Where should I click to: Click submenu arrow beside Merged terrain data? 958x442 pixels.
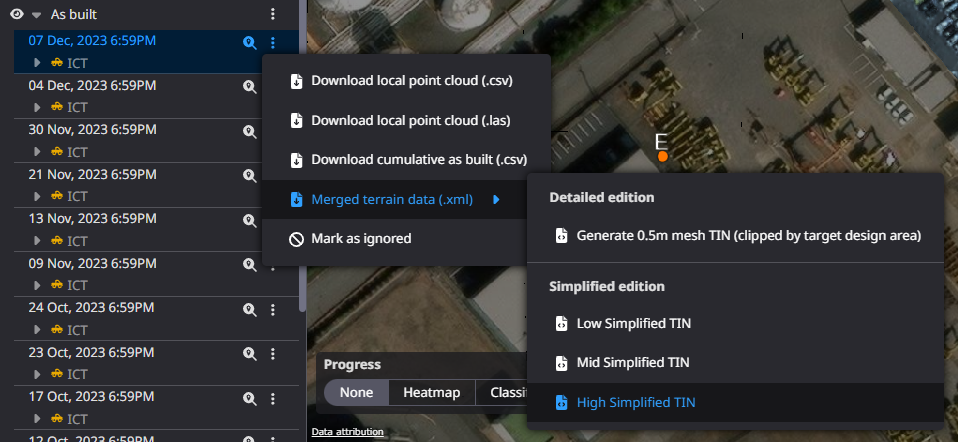point(496,199)
